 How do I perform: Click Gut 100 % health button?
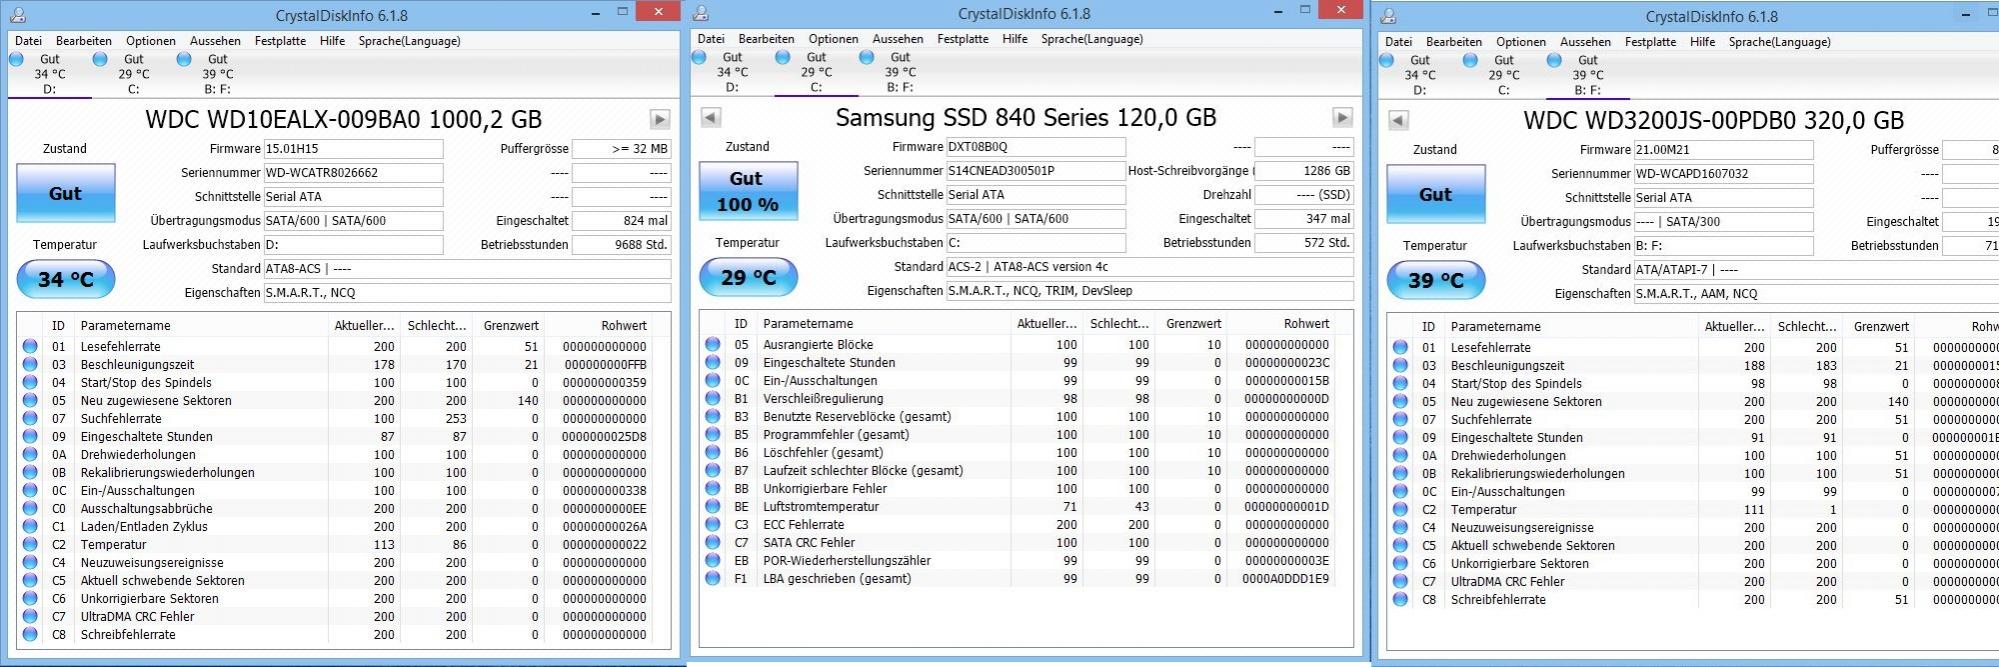(748, 191)
